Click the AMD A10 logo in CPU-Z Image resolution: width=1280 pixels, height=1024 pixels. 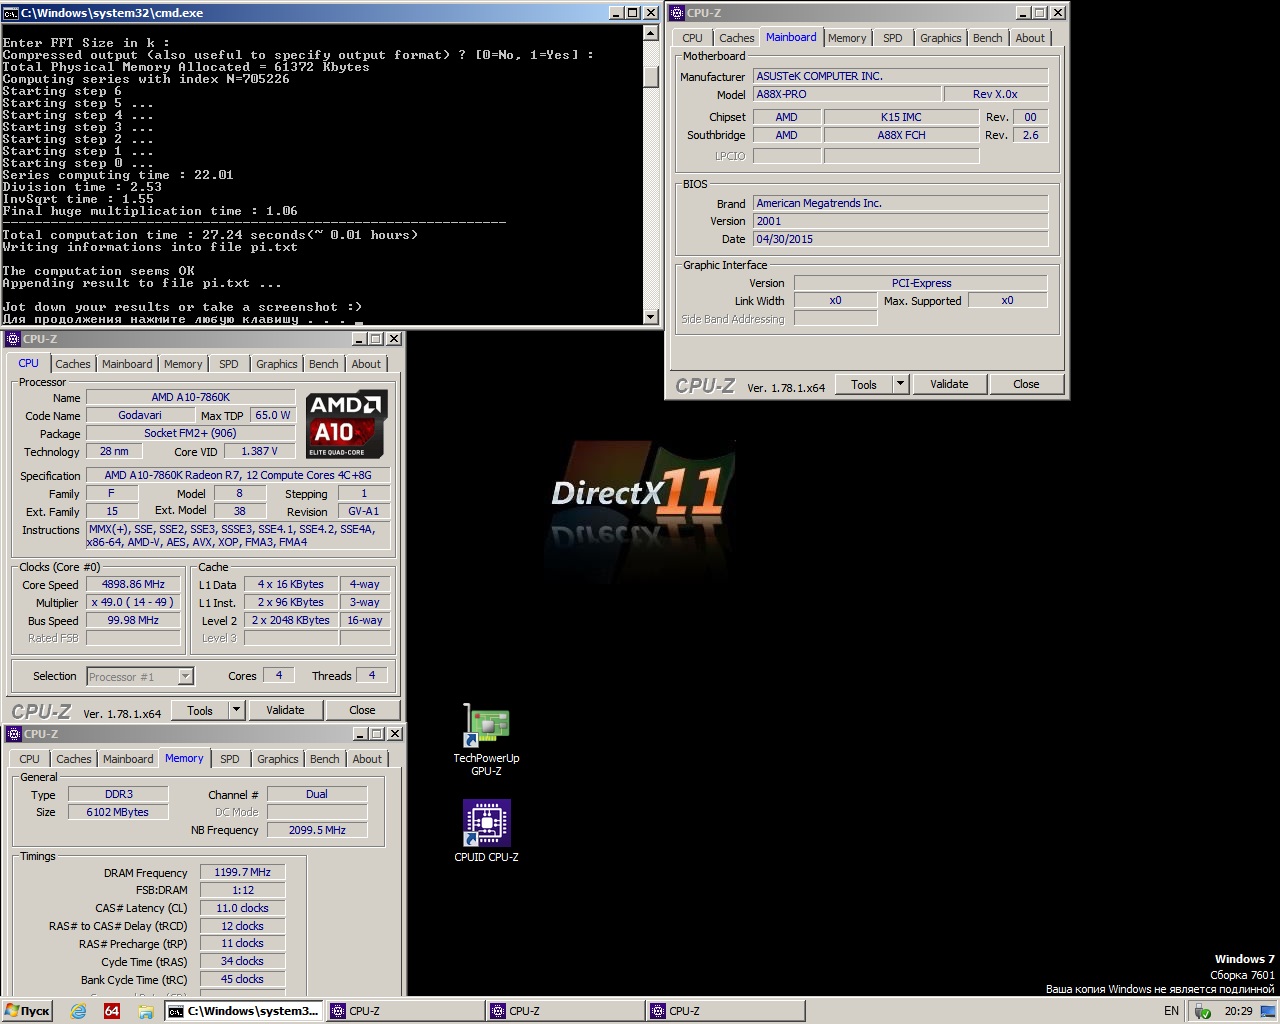pos(346,425)
